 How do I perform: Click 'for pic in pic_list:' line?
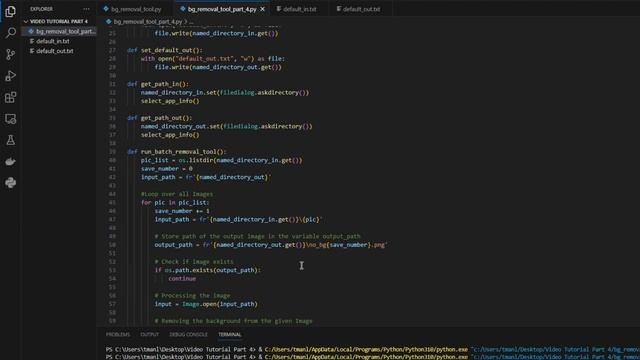tap(175, 202)
